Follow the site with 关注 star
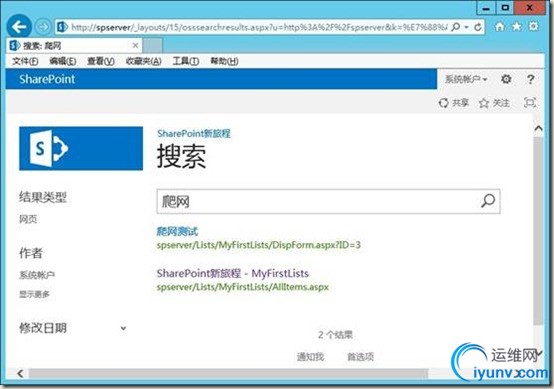Viewport: 554px width, 389px height. [x=494, y=103]
